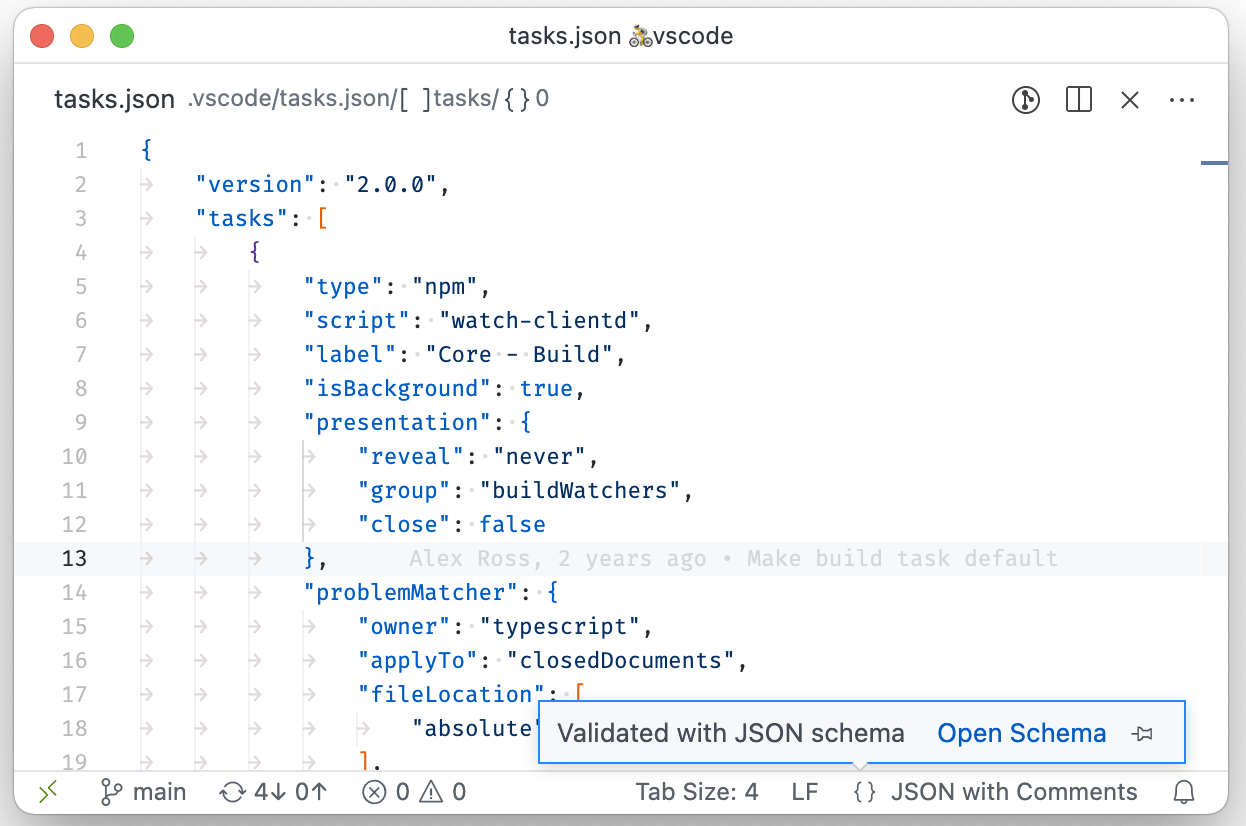Pin the schema validation notification
This screenshot has height=826, width=1246.
coord(1142,733)
